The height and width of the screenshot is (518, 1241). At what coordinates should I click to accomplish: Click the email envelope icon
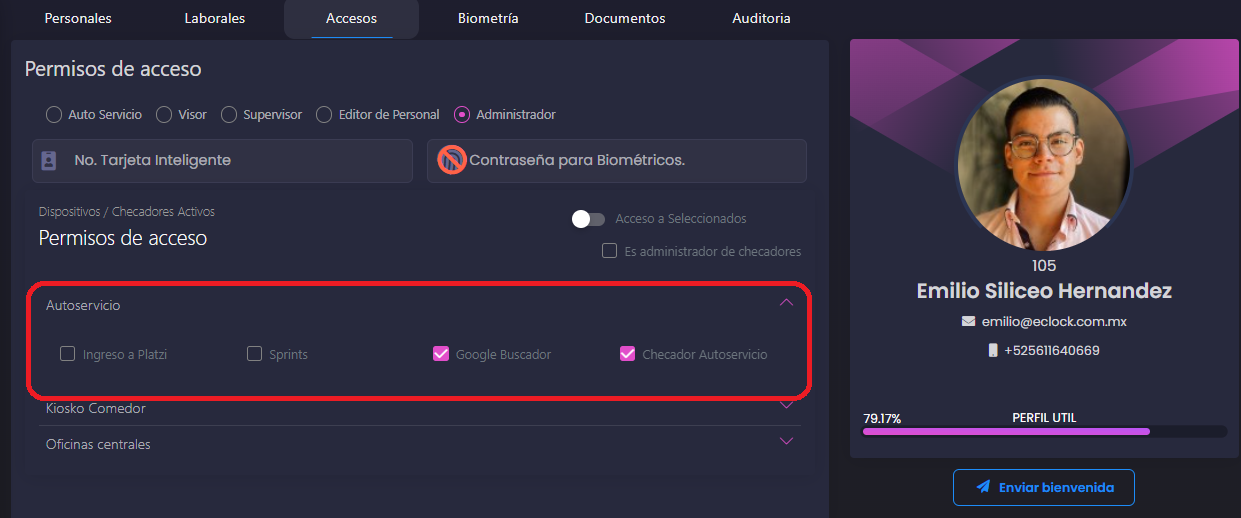968,322
